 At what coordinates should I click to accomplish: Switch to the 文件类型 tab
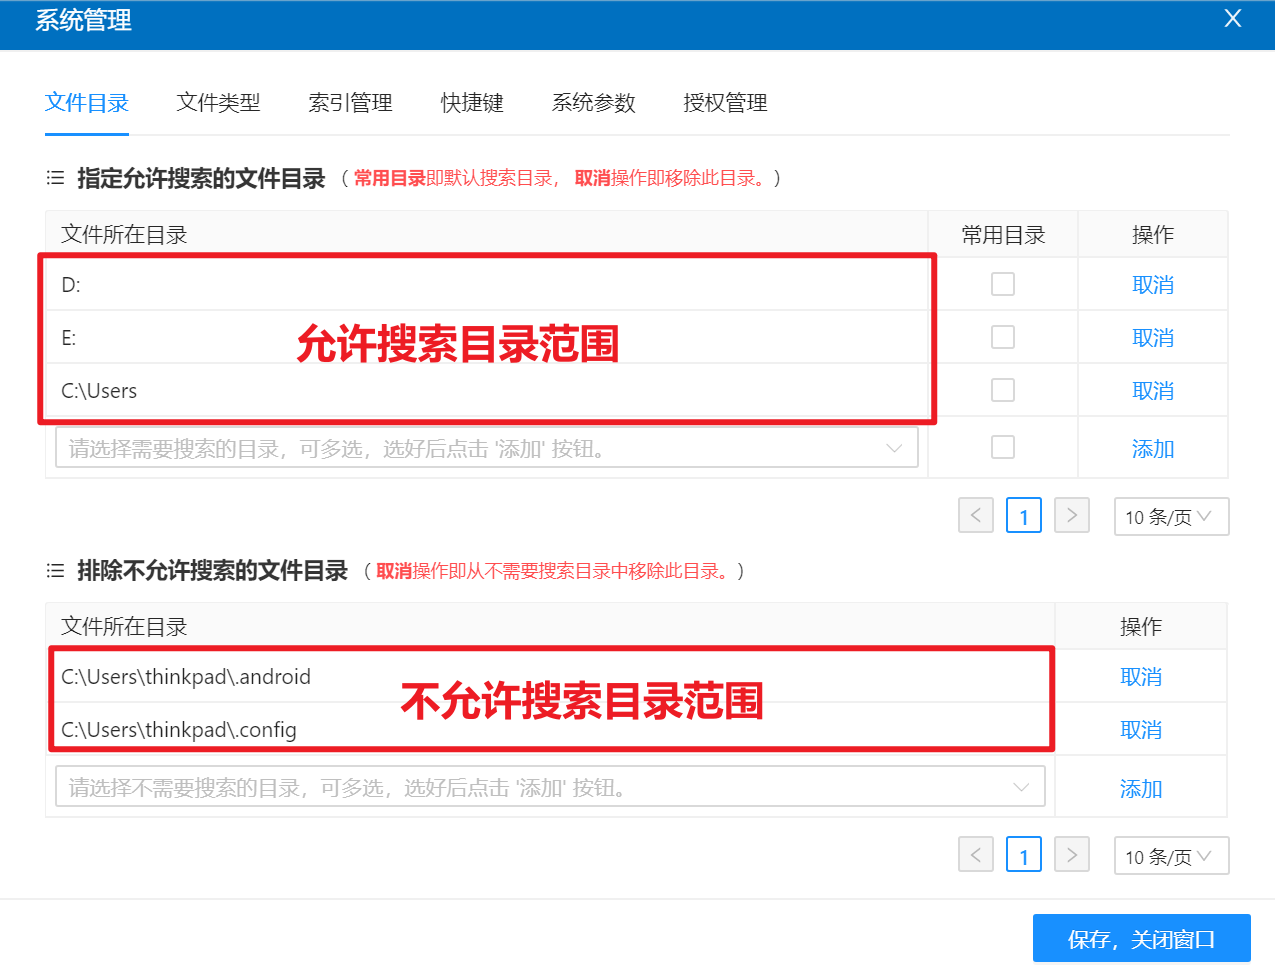pos(218,103)
